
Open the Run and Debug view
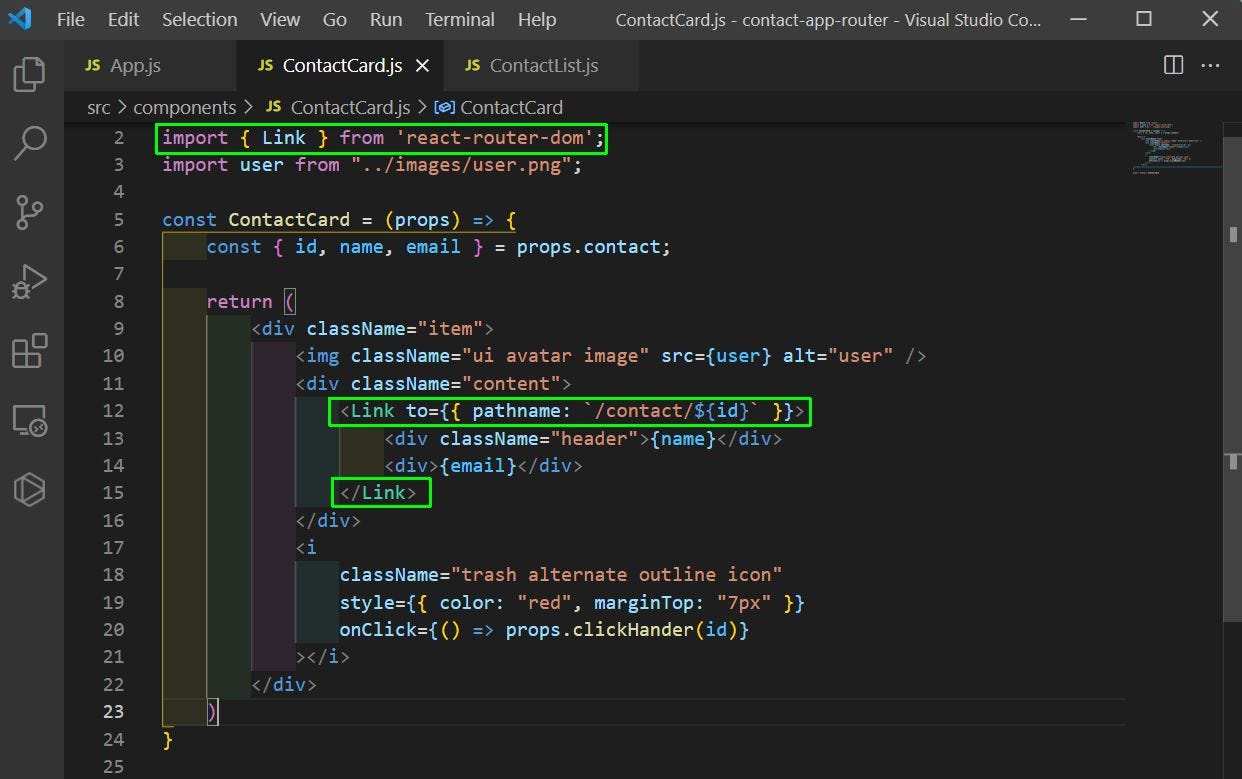(29, 282)
